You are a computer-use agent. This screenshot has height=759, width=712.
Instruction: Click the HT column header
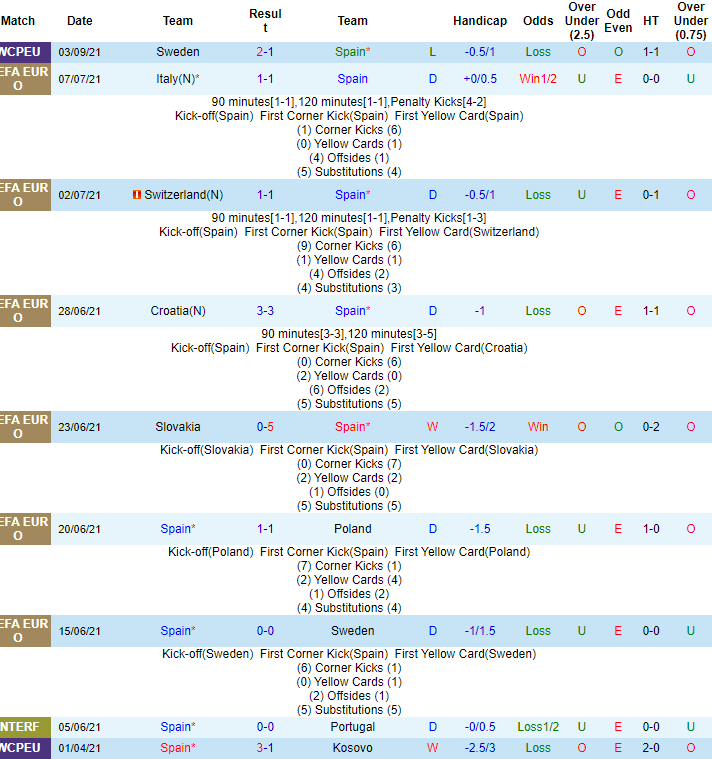[x=651, y=21]
